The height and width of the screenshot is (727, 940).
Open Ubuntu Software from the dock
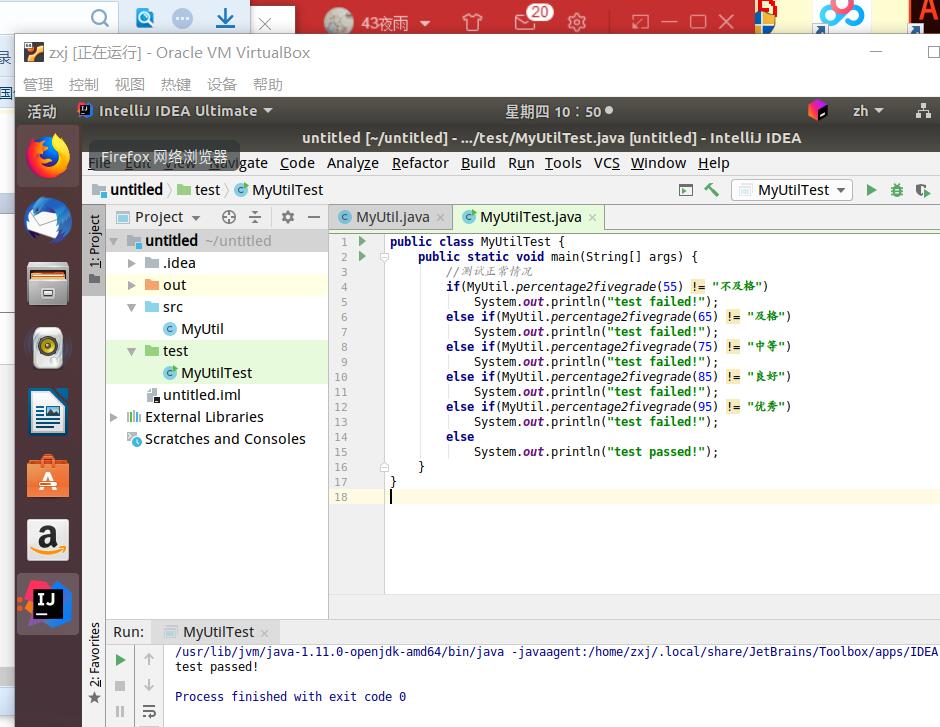click(48, 477)
